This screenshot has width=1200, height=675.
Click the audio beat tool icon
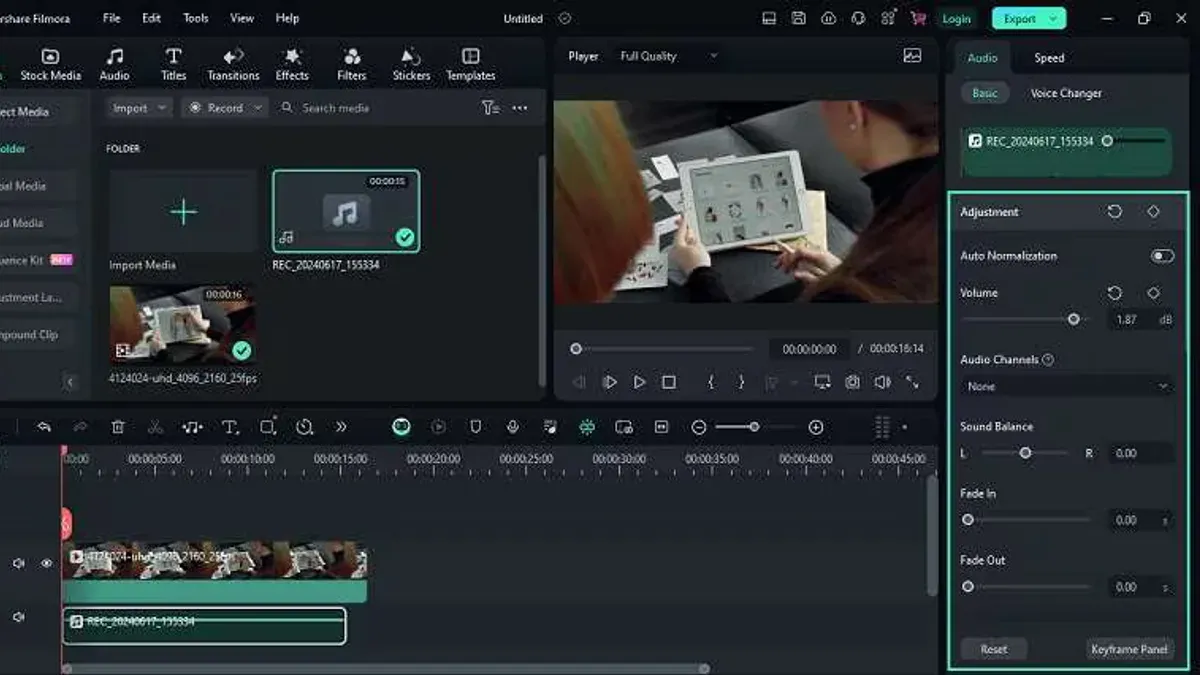coord(192,427)
